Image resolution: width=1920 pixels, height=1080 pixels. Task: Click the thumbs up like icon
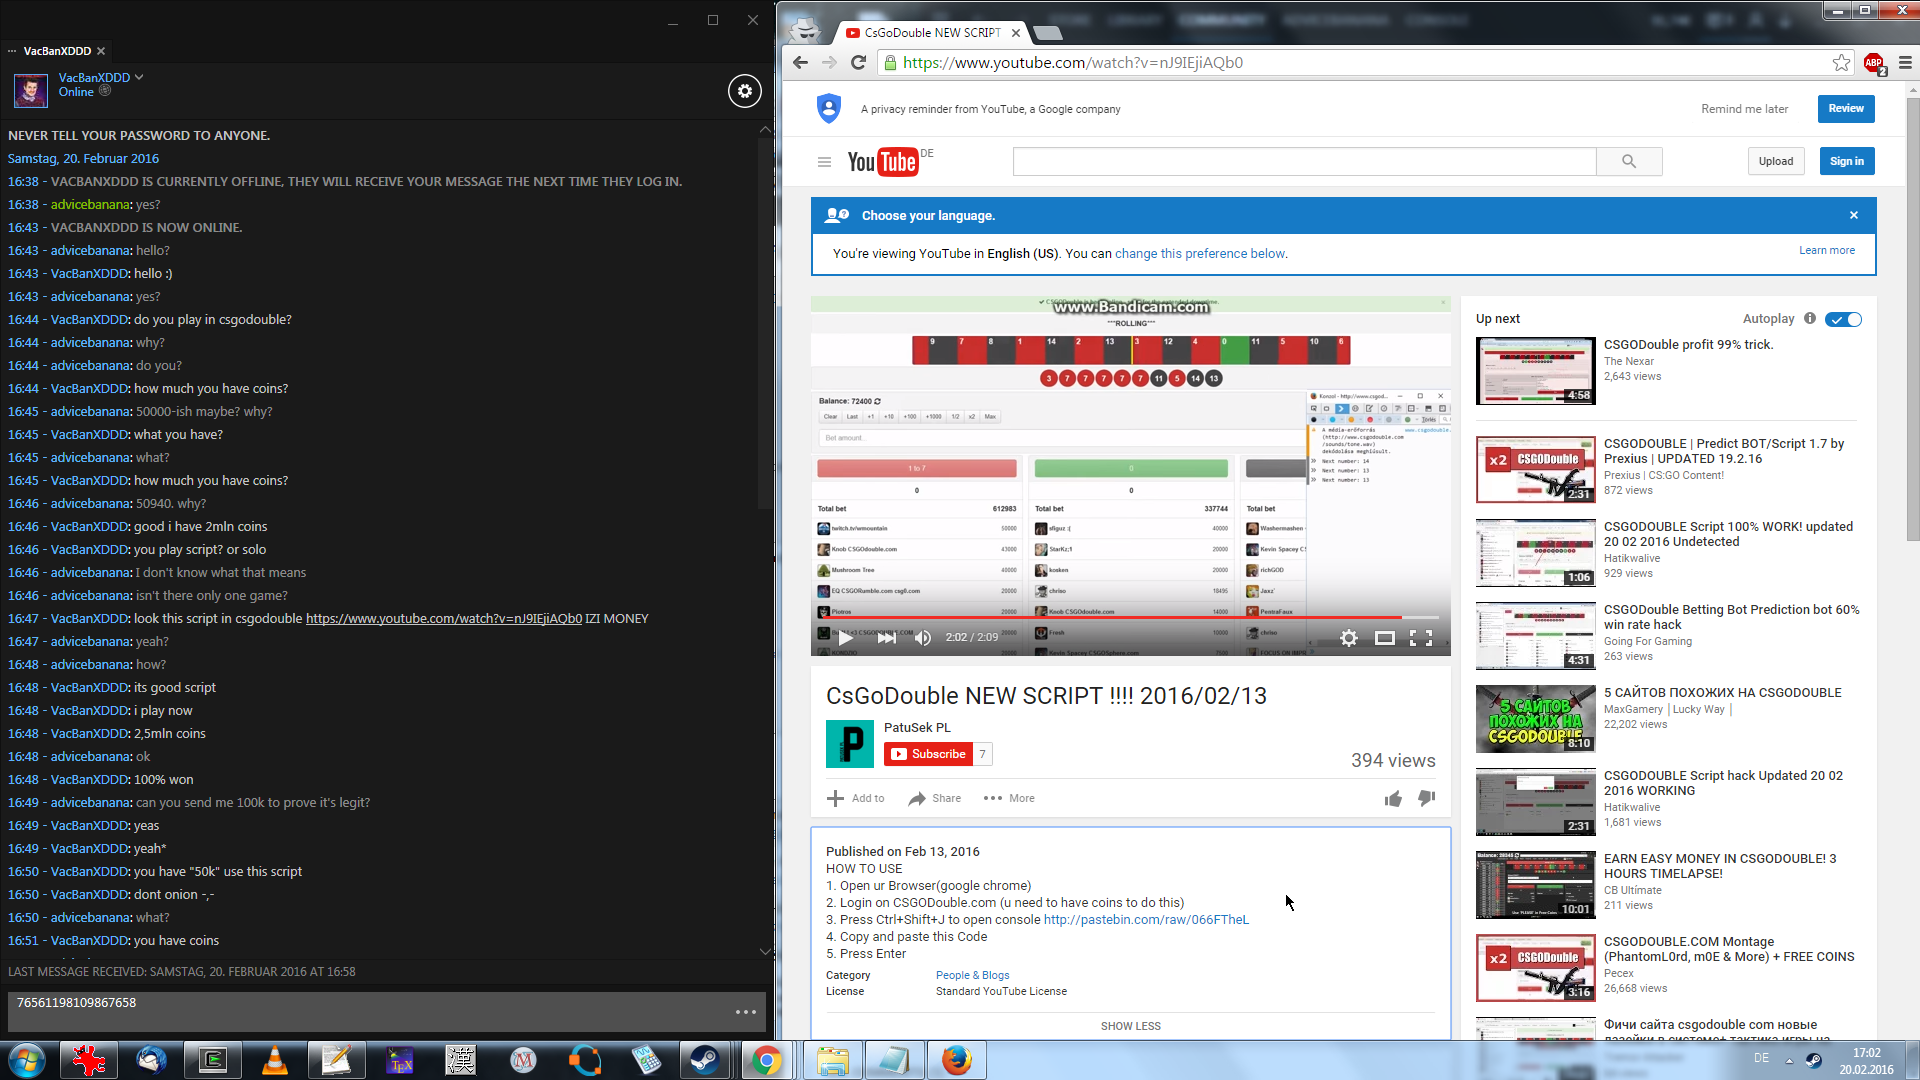tap(1393, 798)
